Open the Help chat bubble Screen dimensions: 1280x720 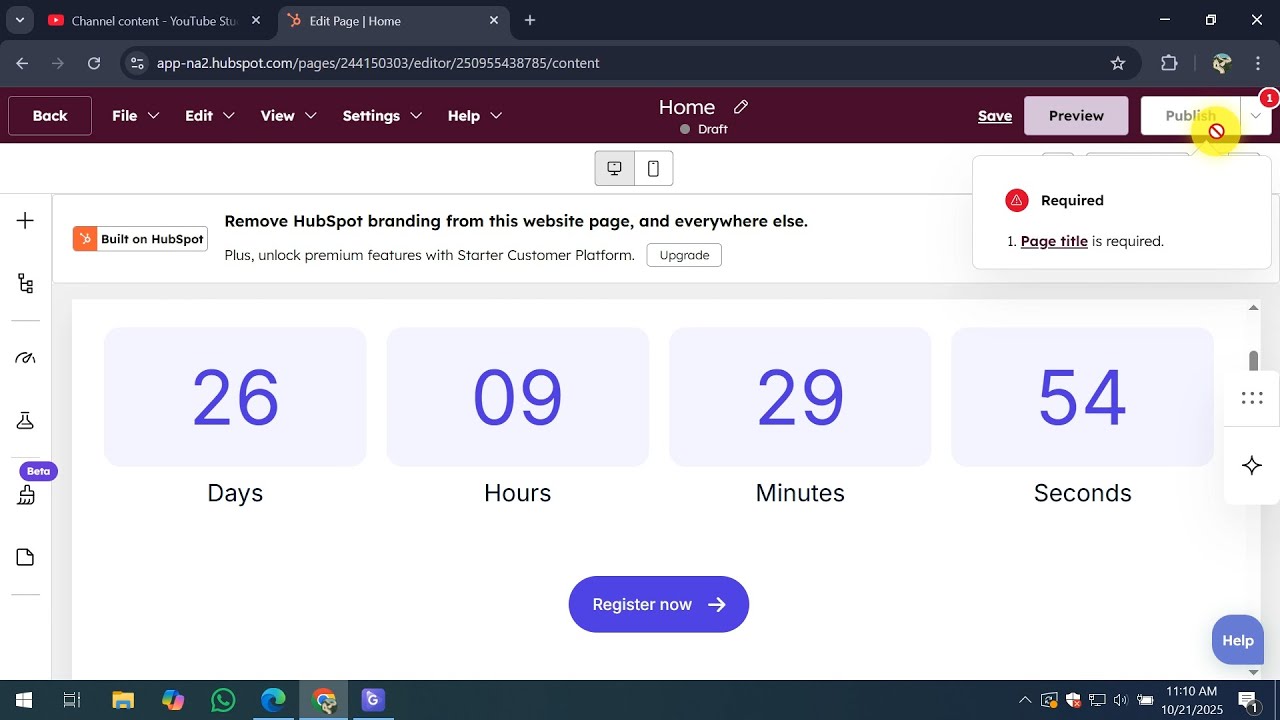1238,640
